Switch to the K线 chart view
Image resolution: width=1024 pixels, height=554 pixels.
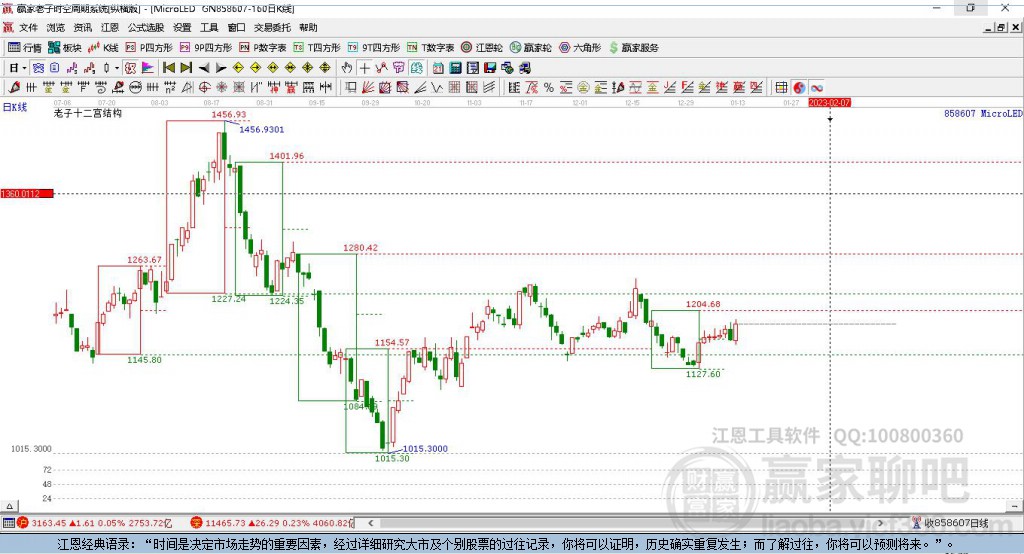coord(103,48)
